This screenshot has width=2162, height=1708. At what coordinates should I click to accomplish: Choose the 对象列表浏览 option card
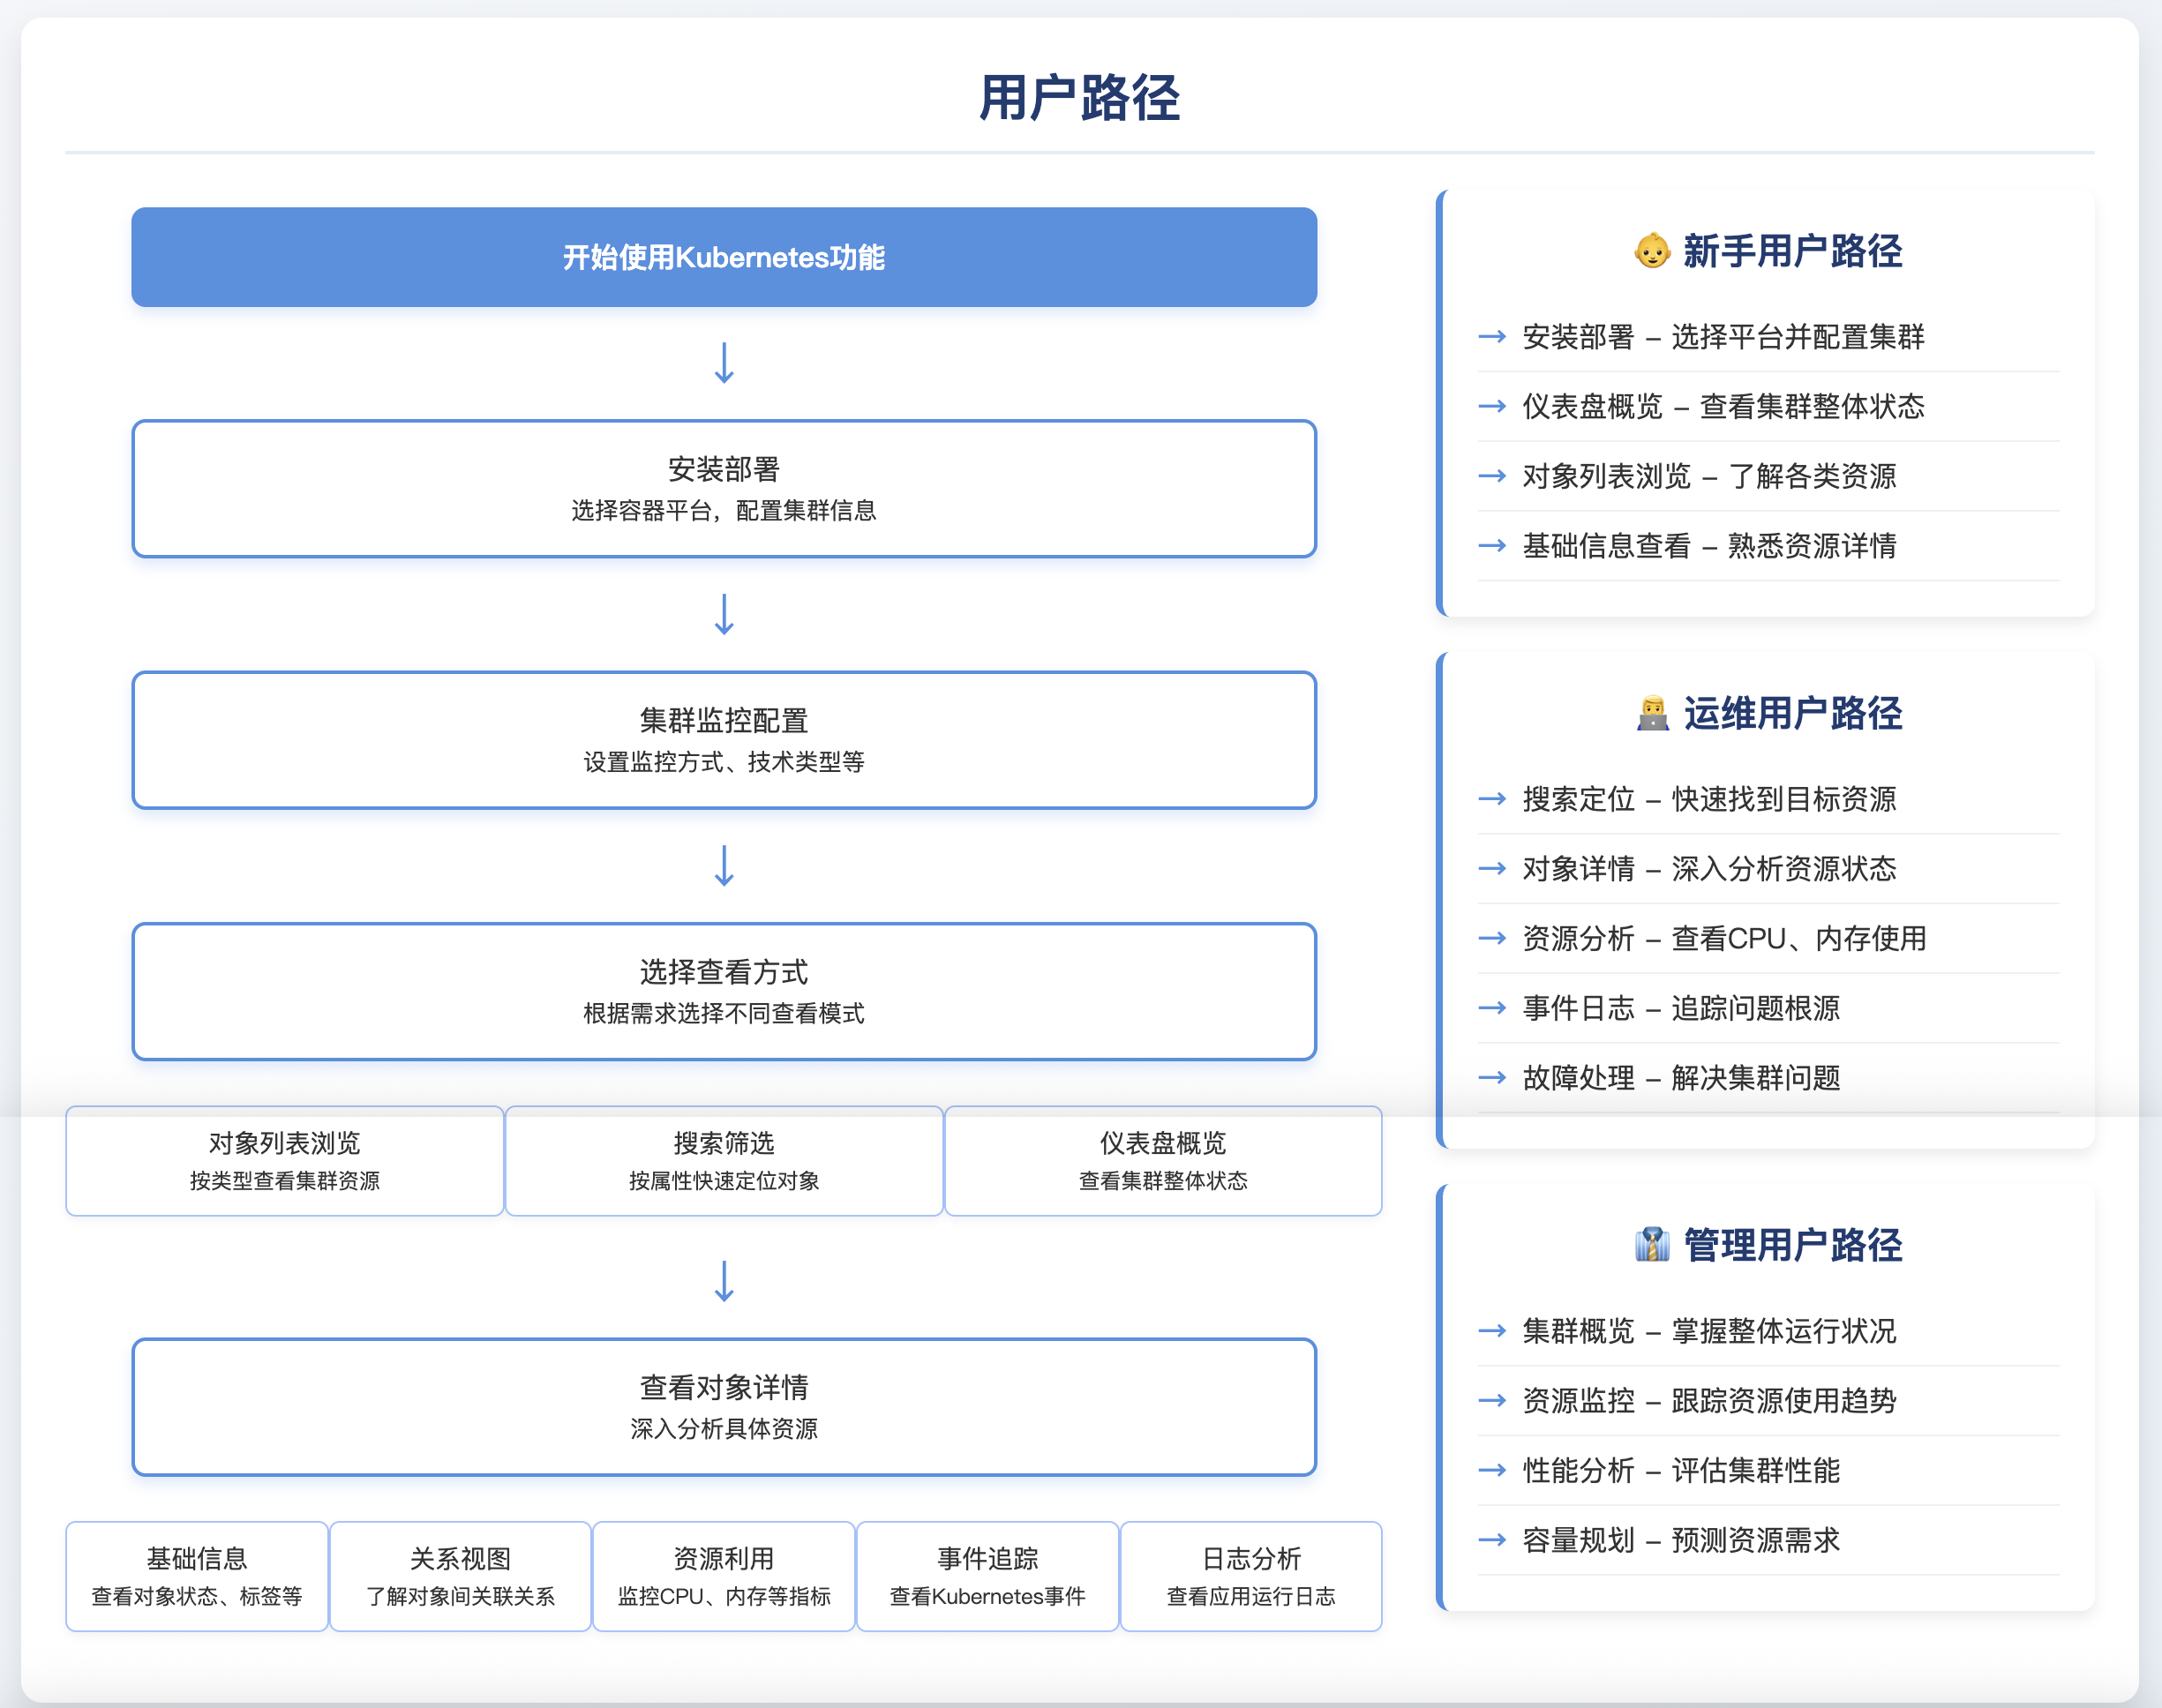285,1161
